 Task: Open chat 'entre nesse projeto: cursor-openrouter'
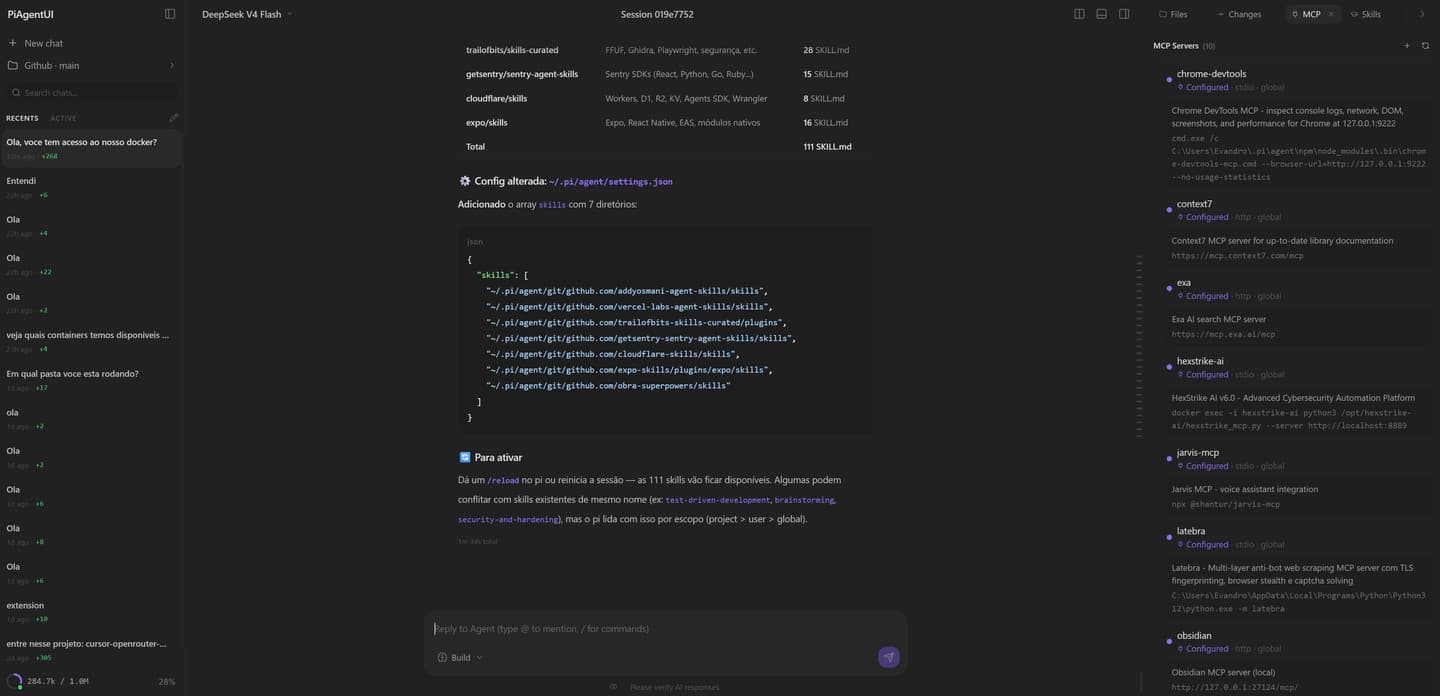(x=92, y=650)
